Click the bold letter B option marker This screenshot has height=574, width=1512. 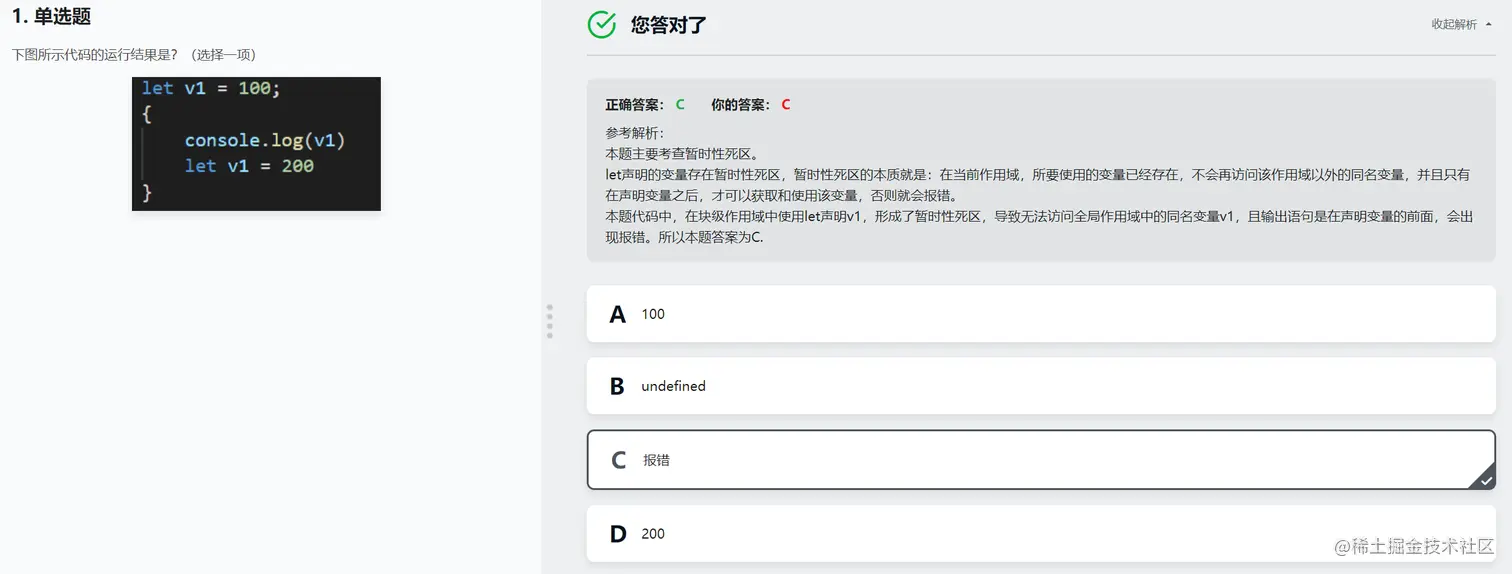click(617, 386)
